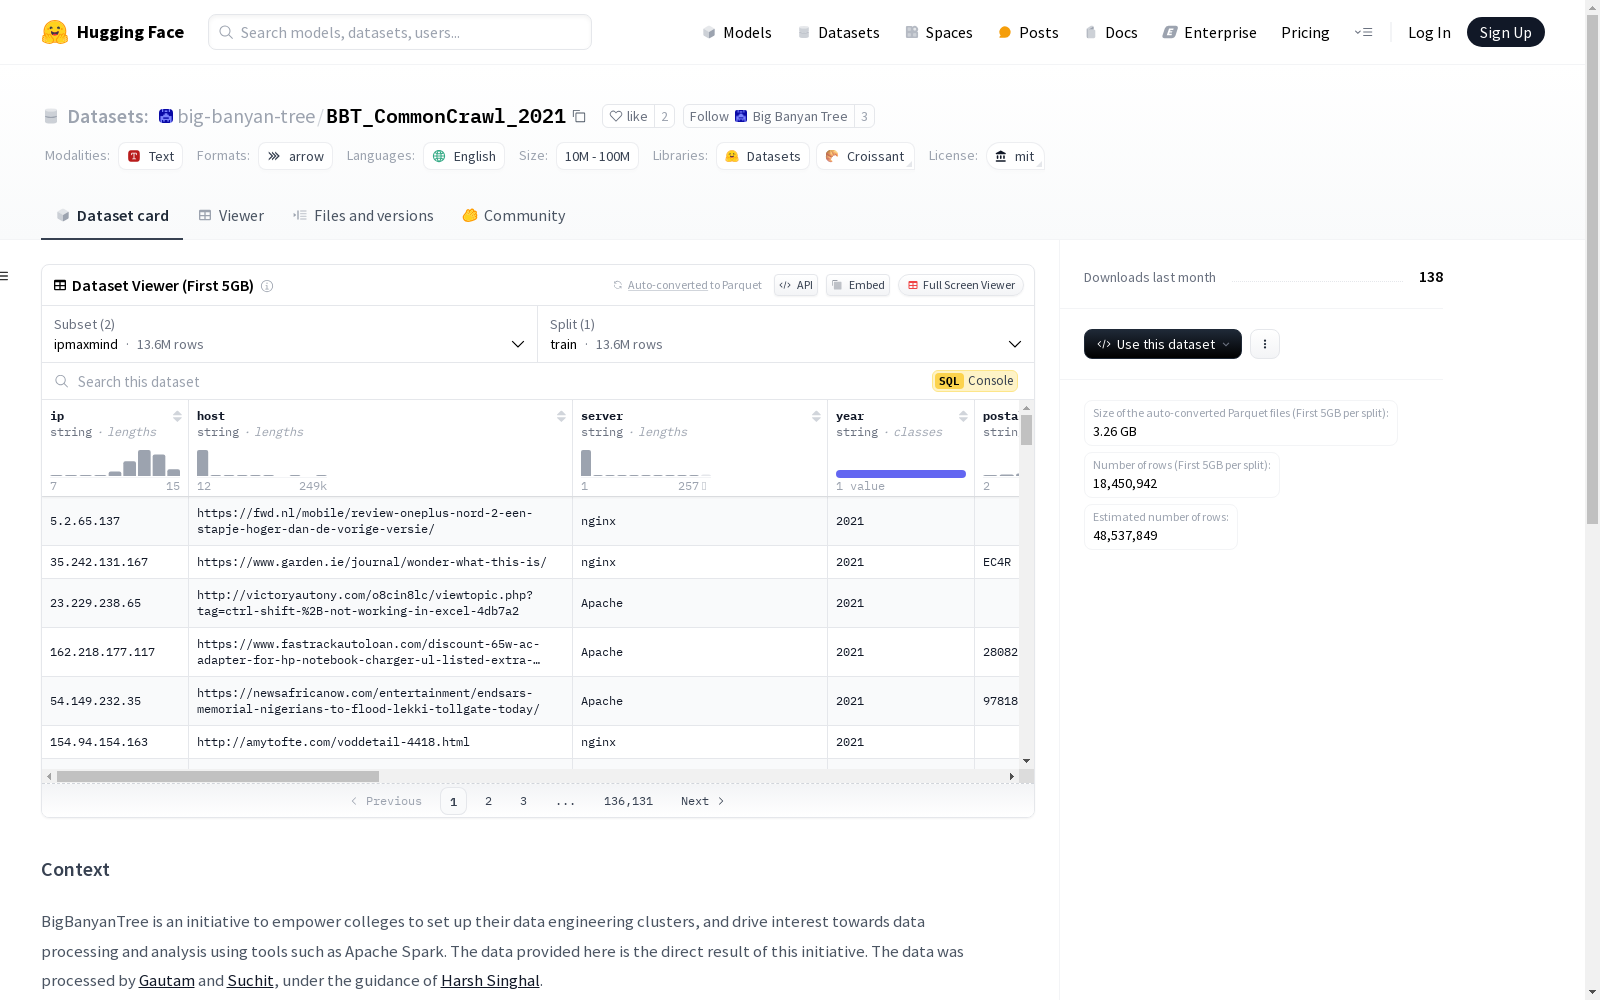Sort the ip column
The height and width of the screenshot is (1000, 1600).
coord(177,416)
